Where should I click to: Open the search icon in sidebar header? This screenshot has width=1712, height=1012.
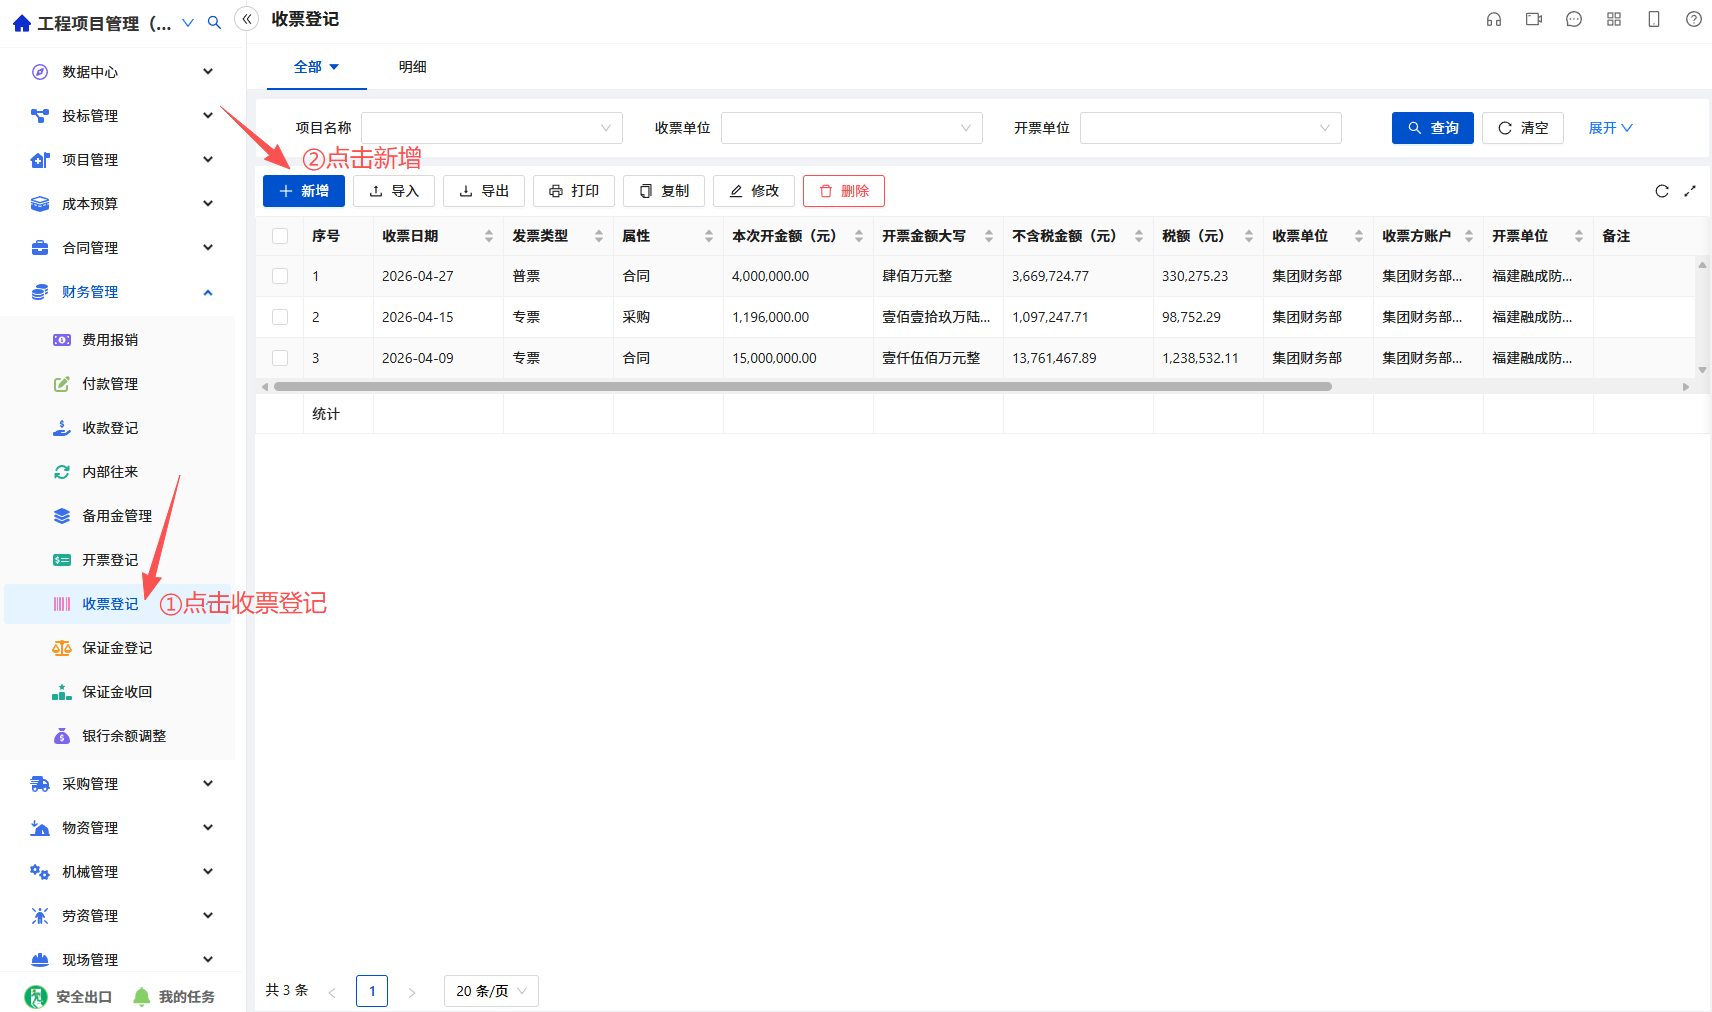point(214,22)
